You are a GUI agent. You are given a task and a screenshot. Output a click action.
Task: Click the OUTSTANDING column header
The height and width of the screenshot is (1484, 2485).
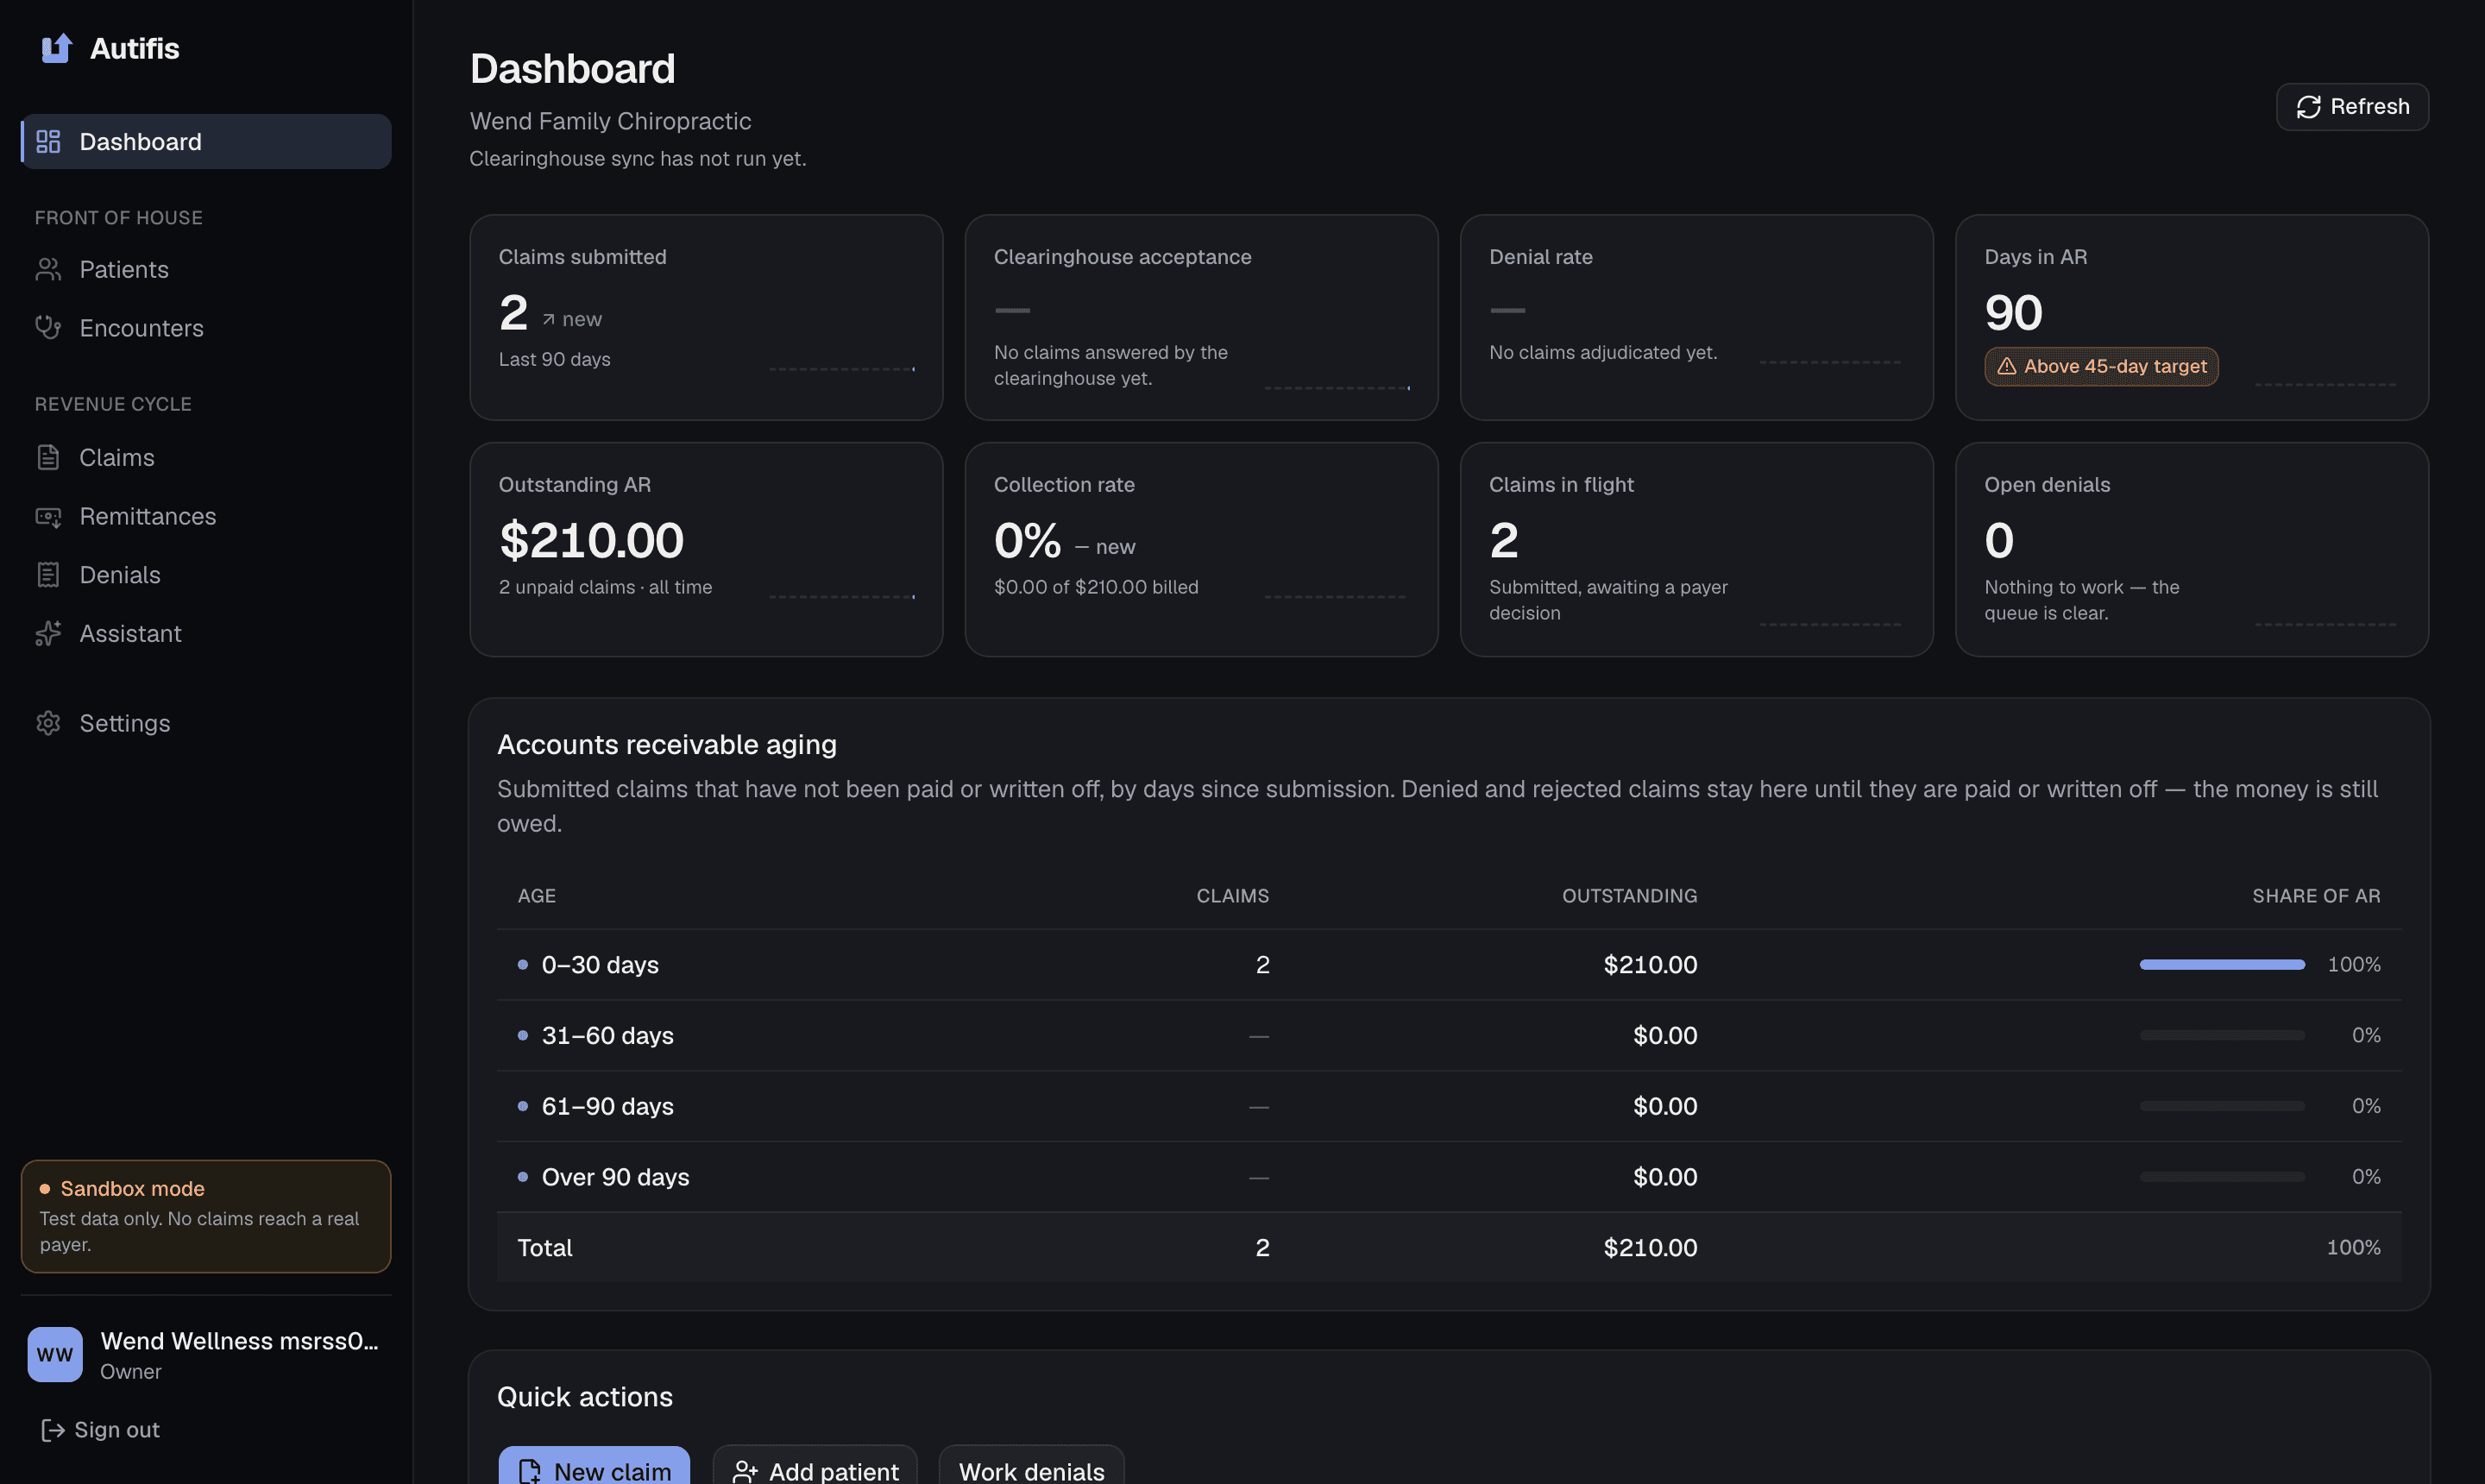(x=1629, y=896)
